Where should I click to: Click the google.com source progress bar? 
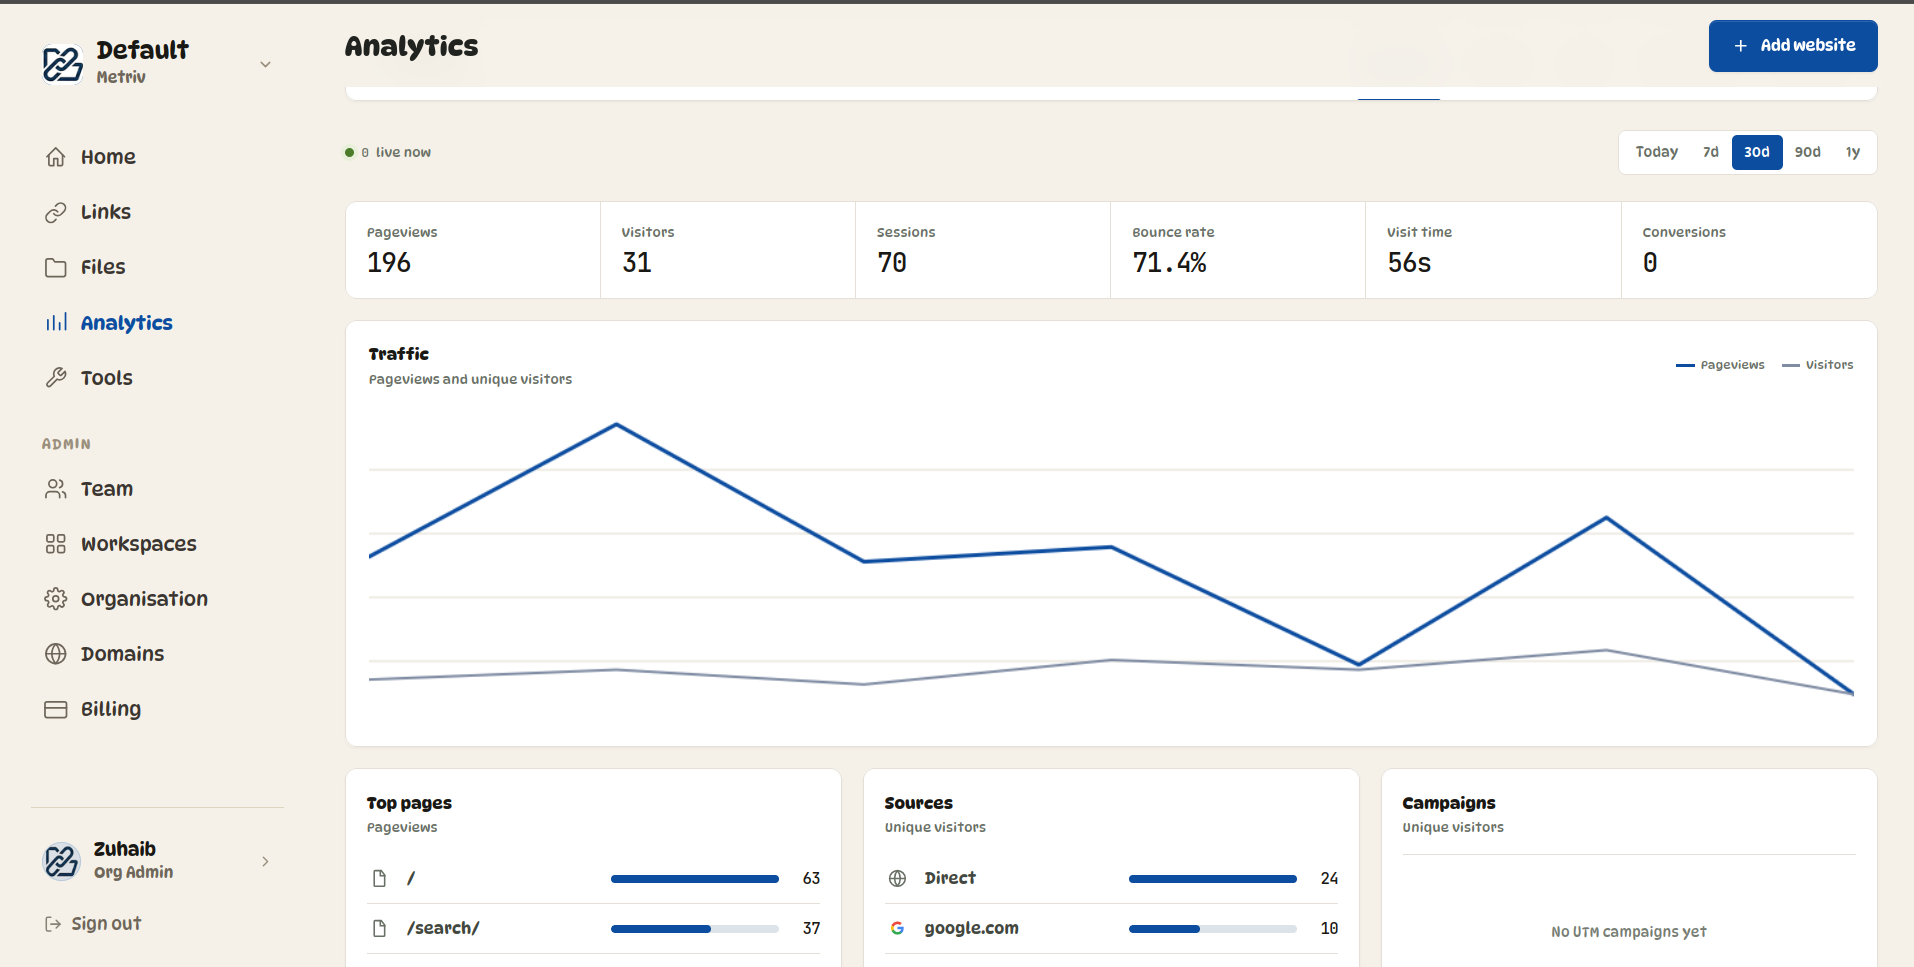(1213, 929)
